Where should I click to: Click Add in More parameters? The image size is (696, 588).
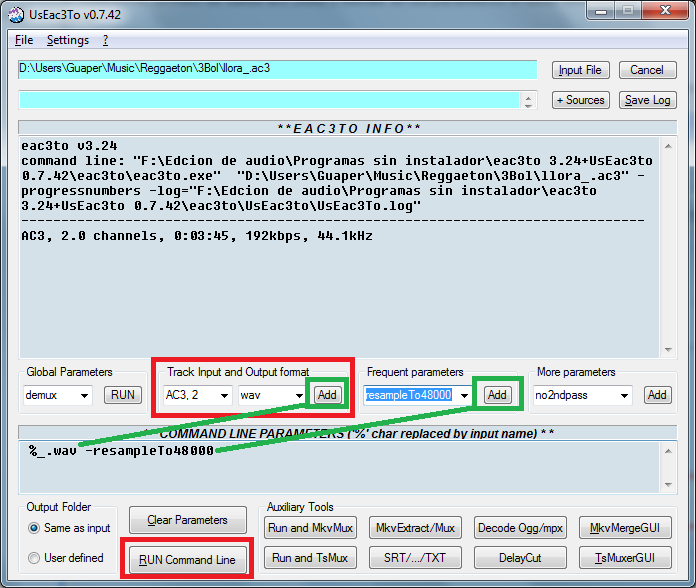click(x=657, y=395)
